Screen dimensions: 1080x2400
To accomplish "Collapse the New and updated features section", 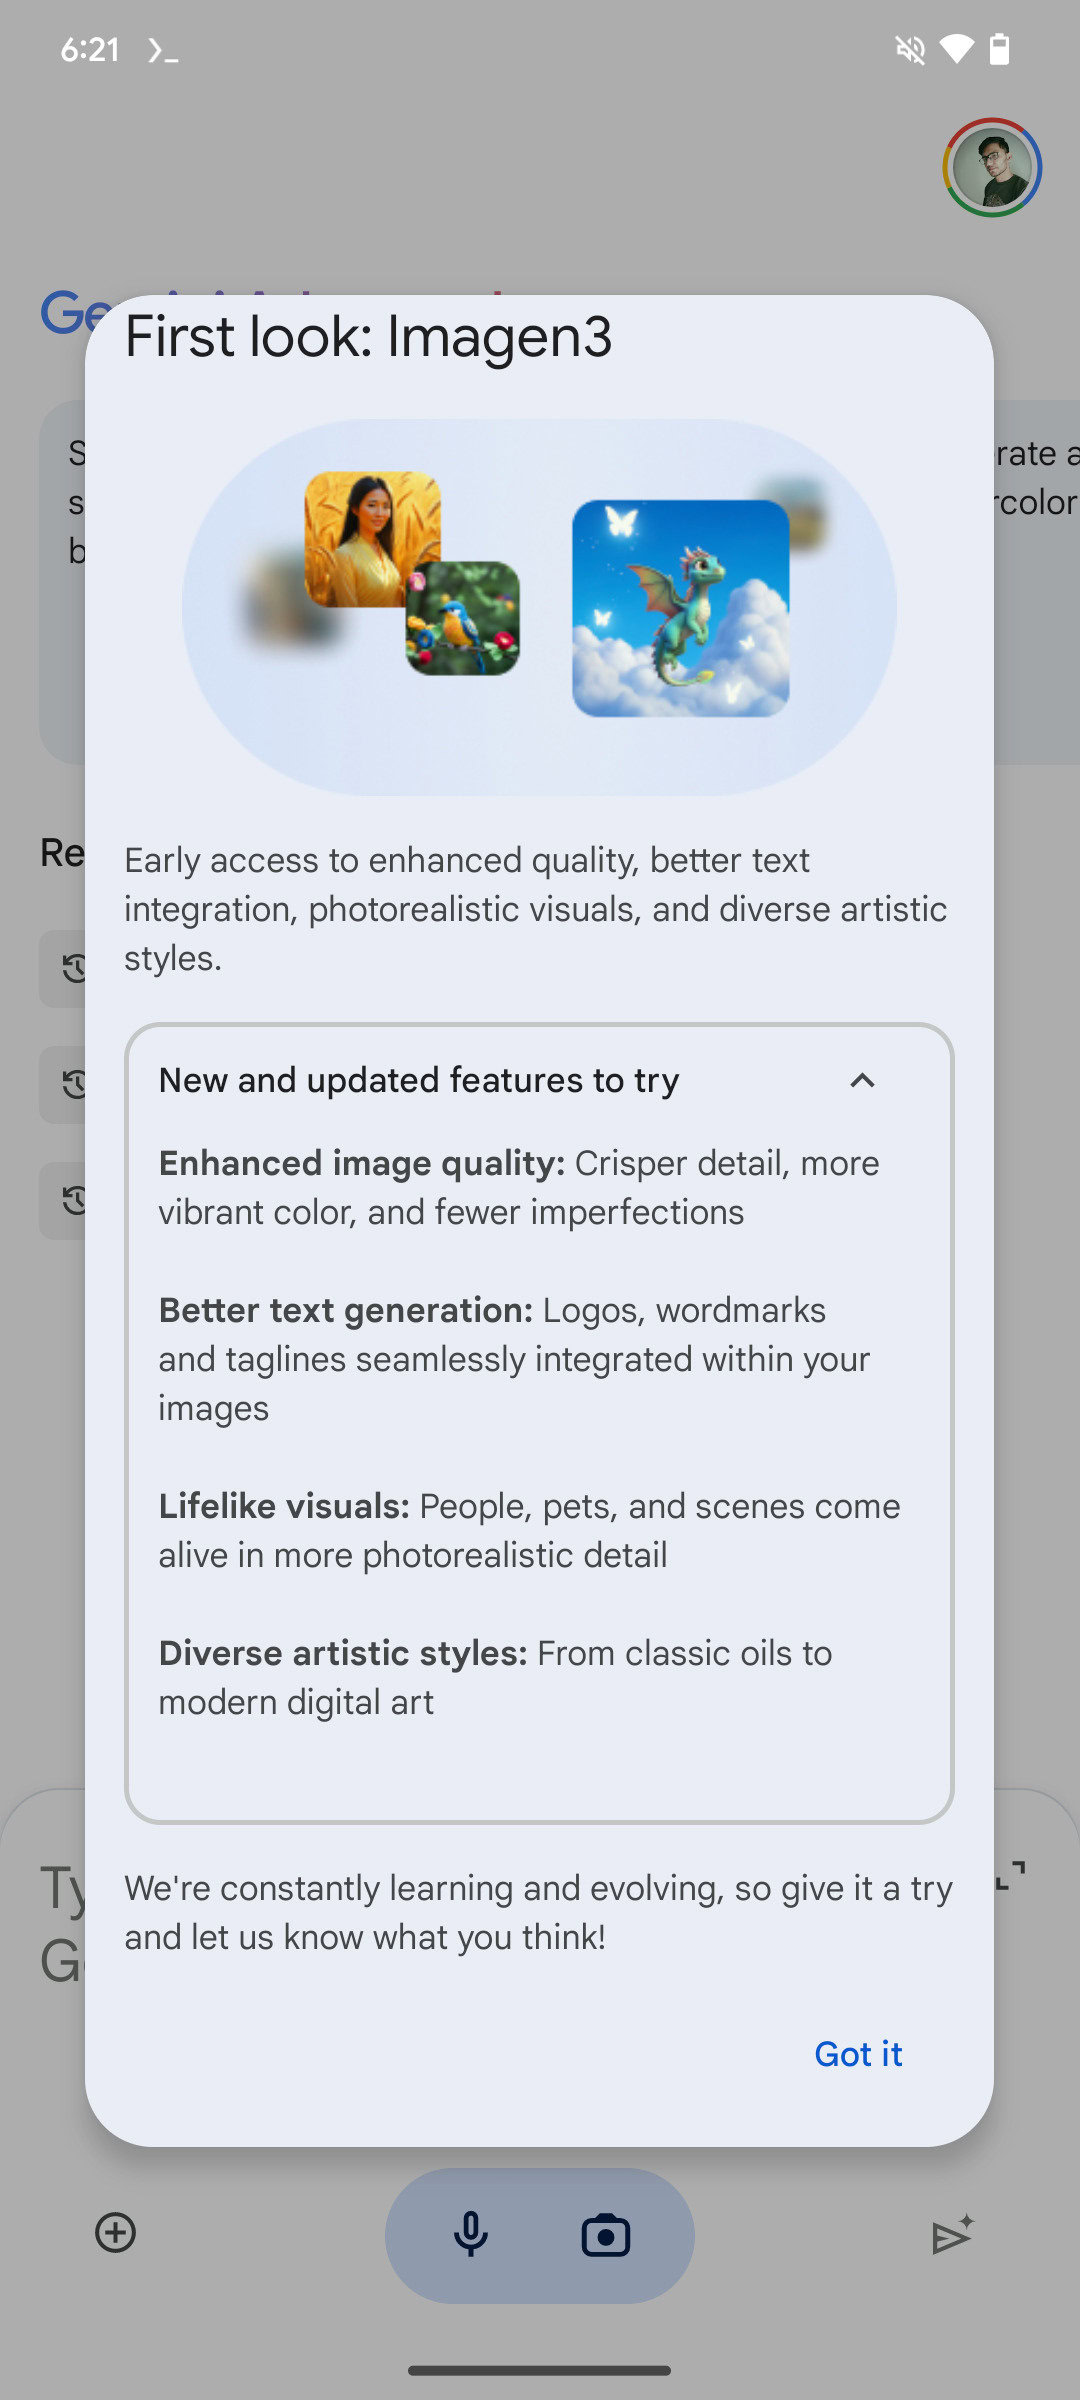I will (862, 1081).
